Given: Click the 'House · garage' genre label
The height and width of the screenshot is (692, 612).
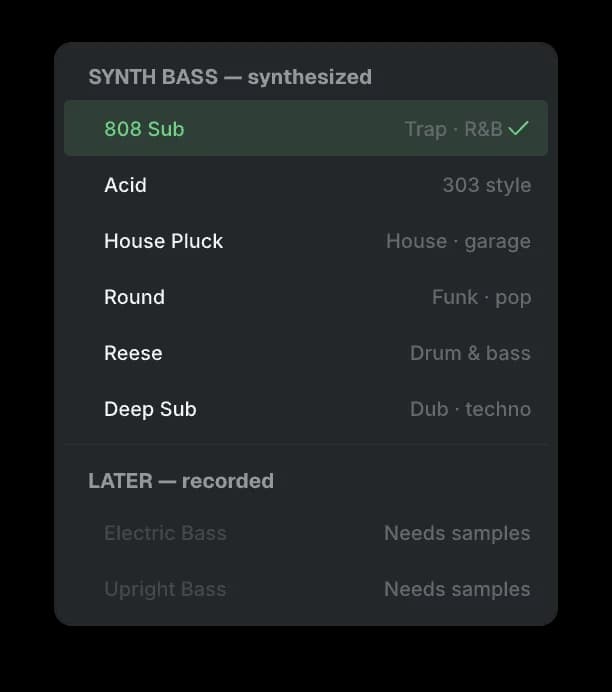Looking at the screenshot, I should pyautogui.click(x=458, y=242).
